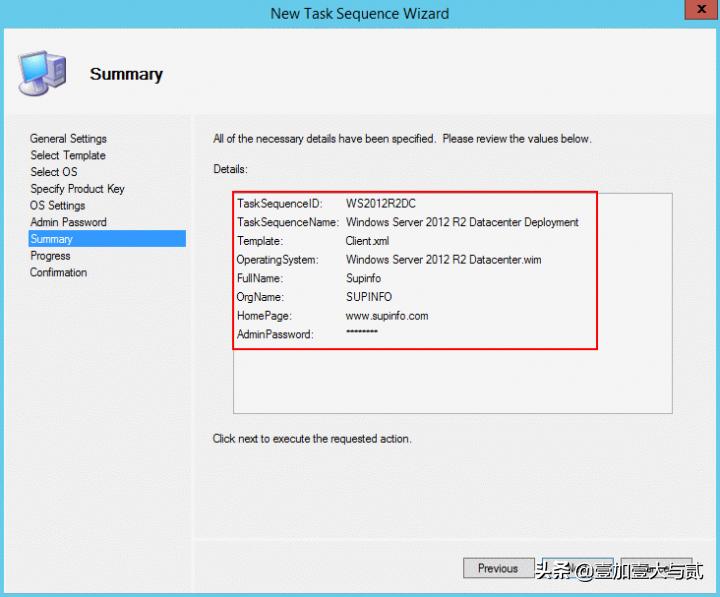
Task: Click the masked AdminPassword value
Action: tap(361, 332)
